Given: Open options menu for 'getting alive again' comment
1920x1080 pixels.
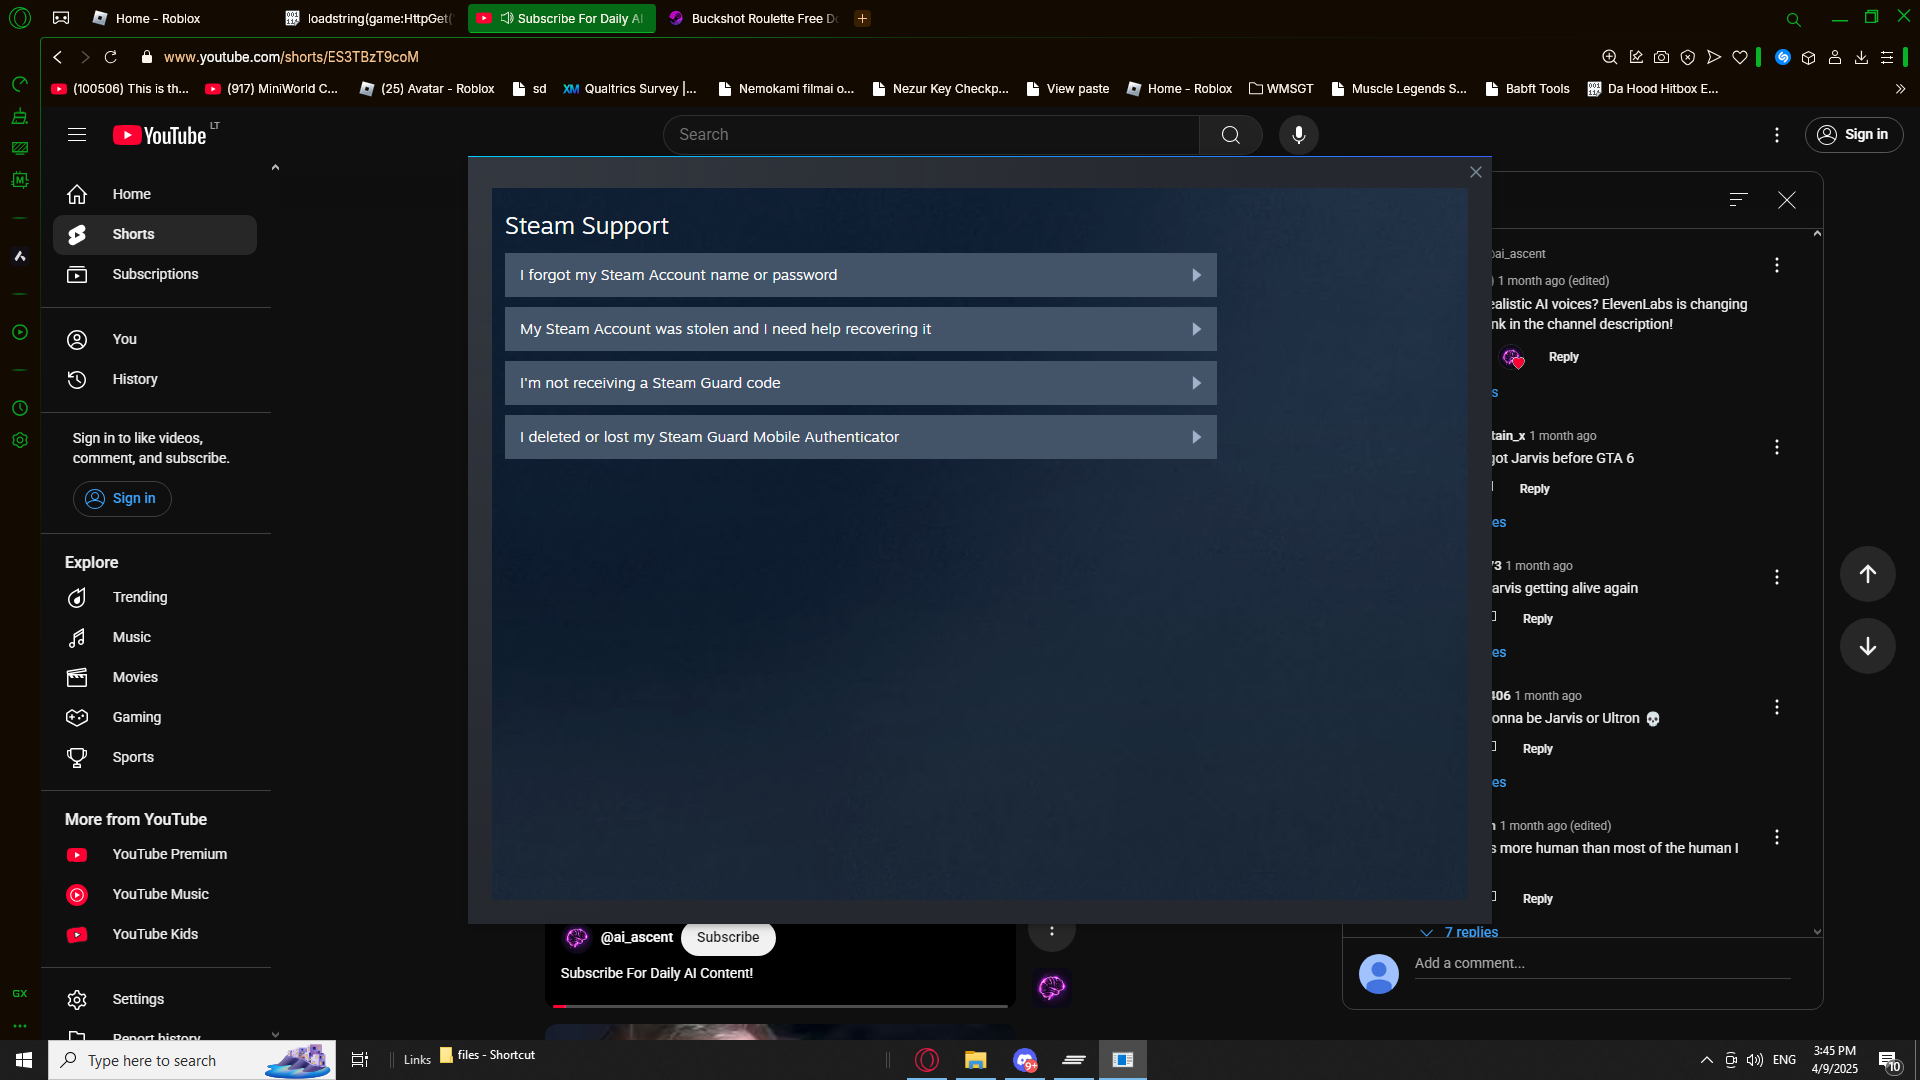Looking at the screenshot, I should point(1777,577).
